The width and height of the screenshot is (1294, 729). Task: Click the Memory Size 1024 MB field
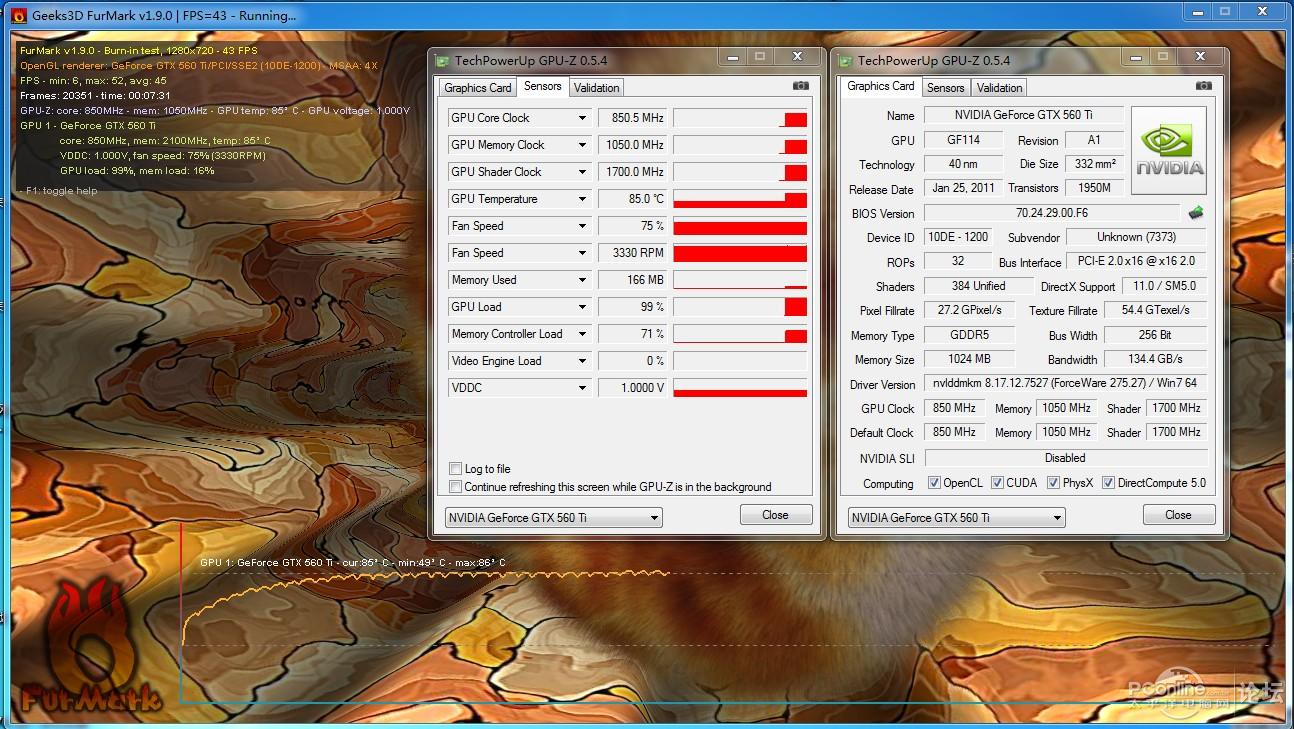tap(969, 359)
